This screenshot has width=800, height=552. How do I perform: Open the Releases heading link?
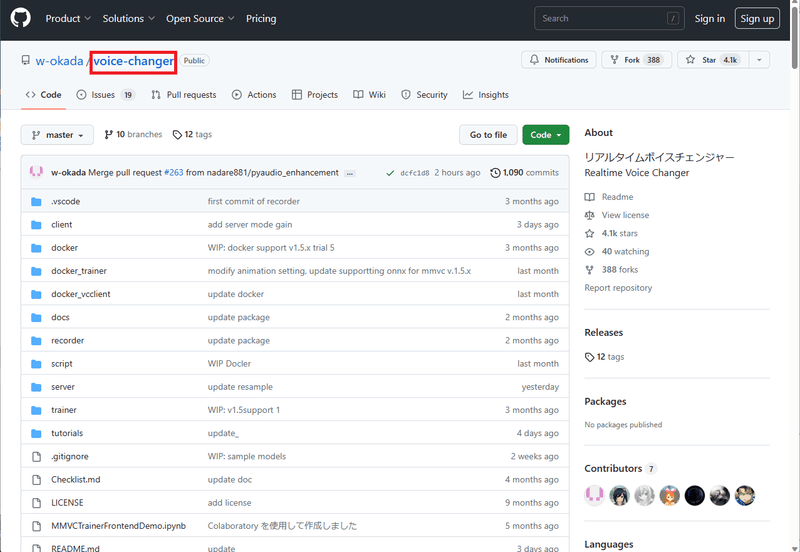[604, 333]
